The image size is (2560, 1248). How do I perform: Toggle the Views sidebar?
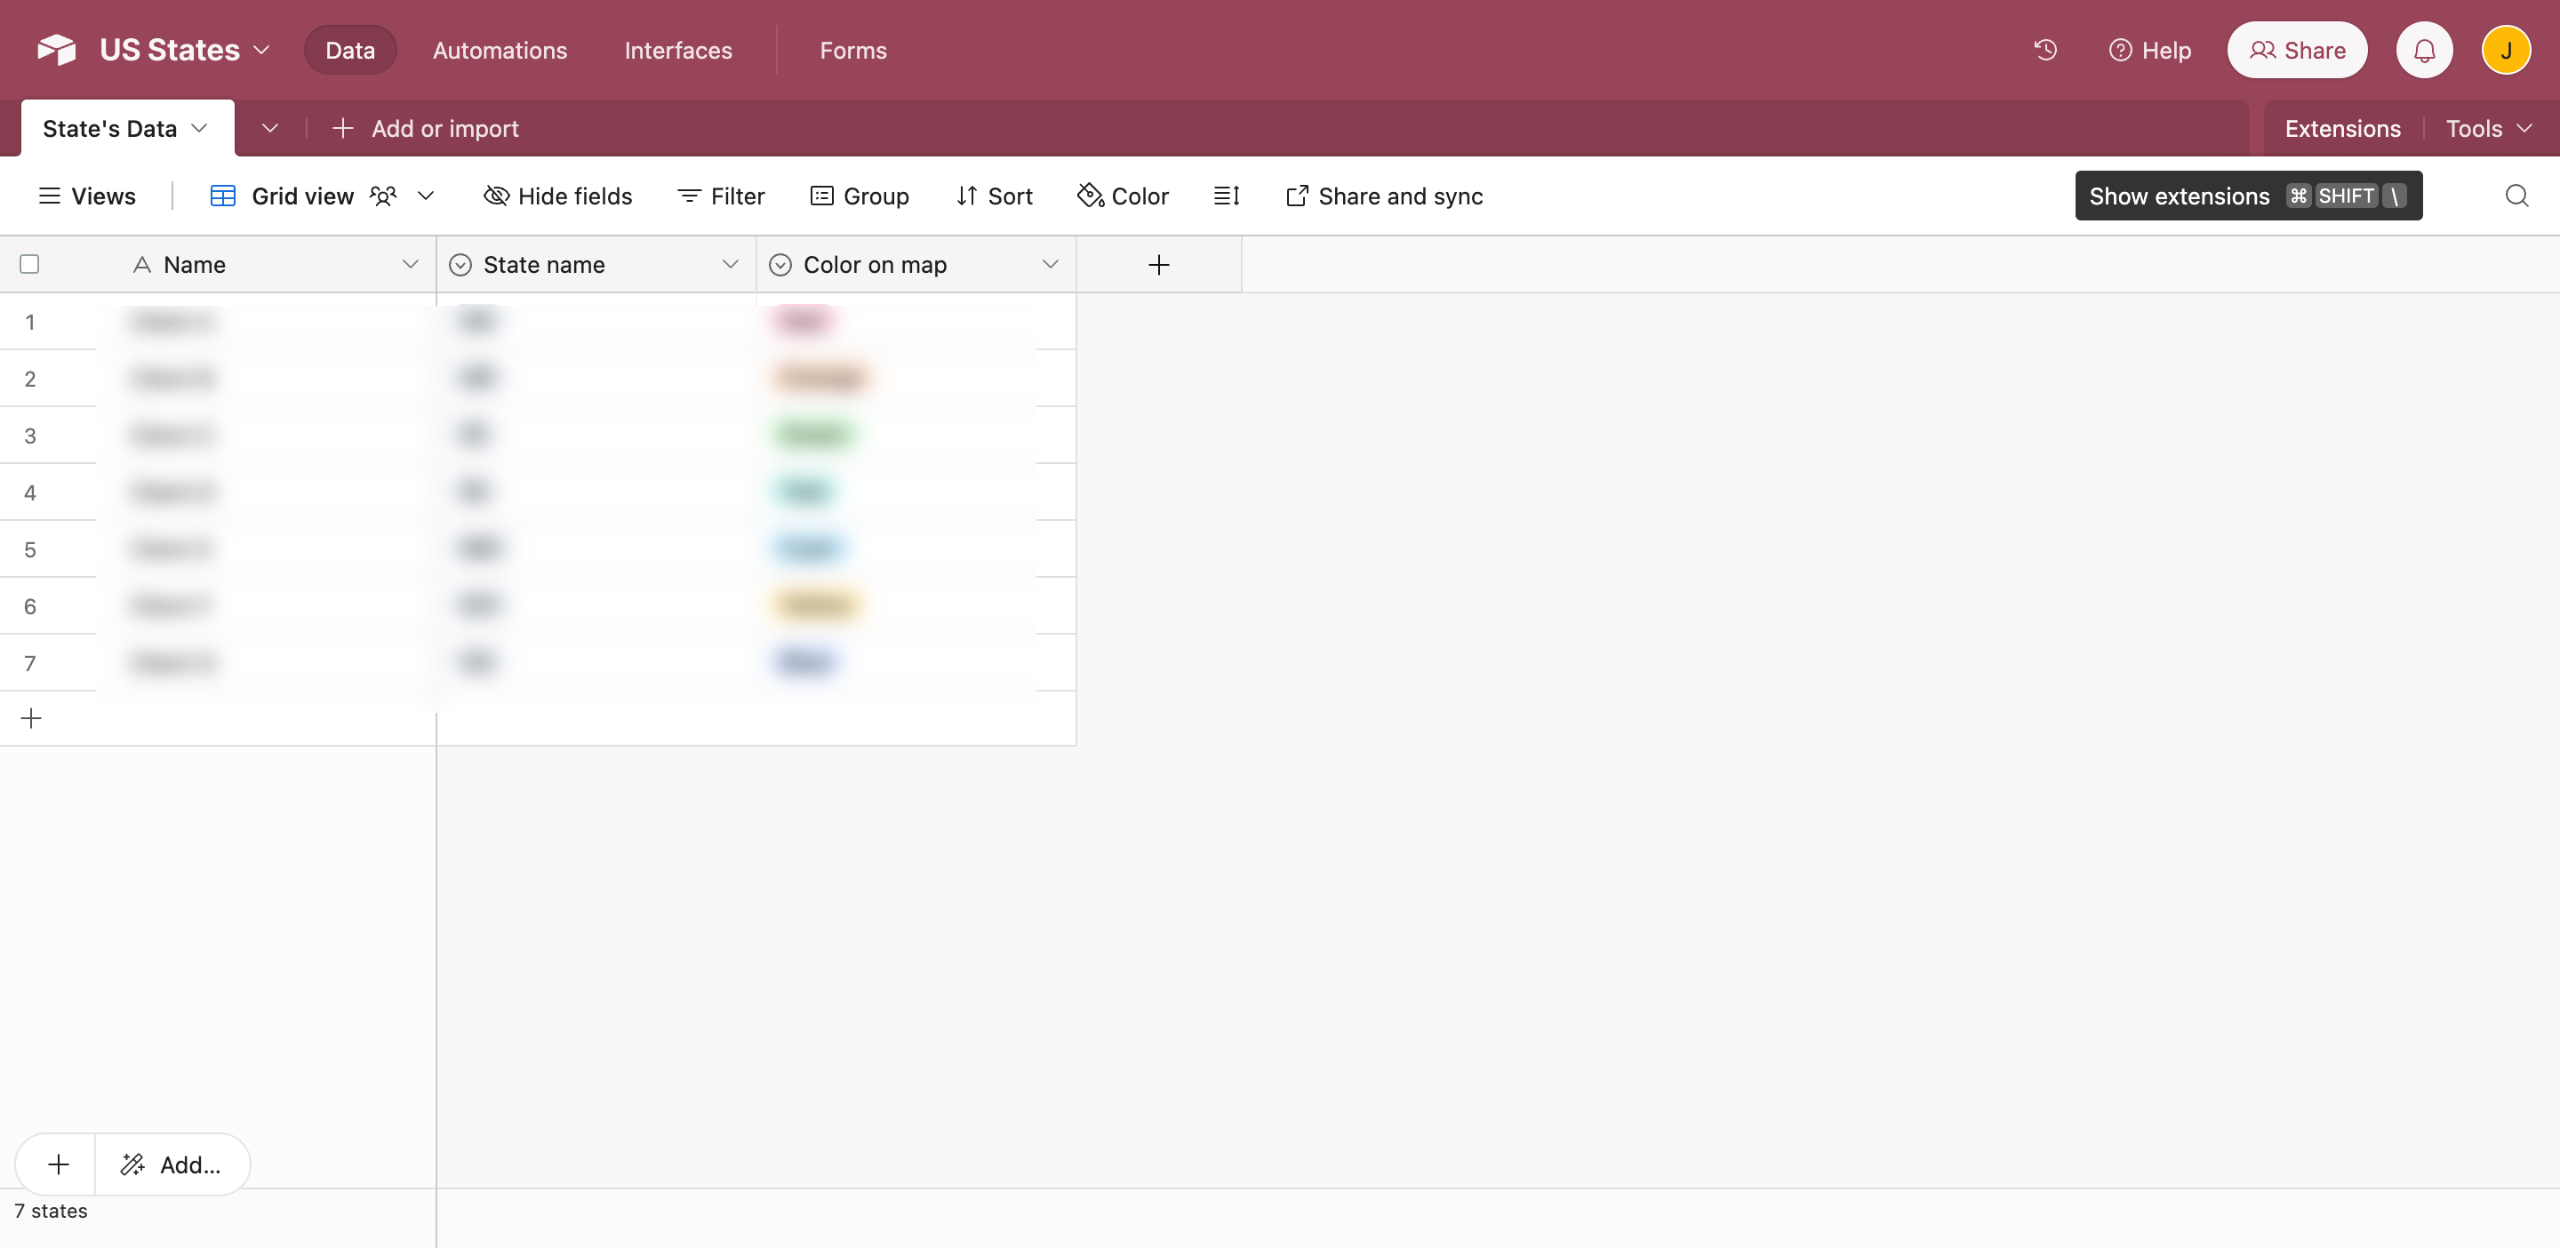87,196
